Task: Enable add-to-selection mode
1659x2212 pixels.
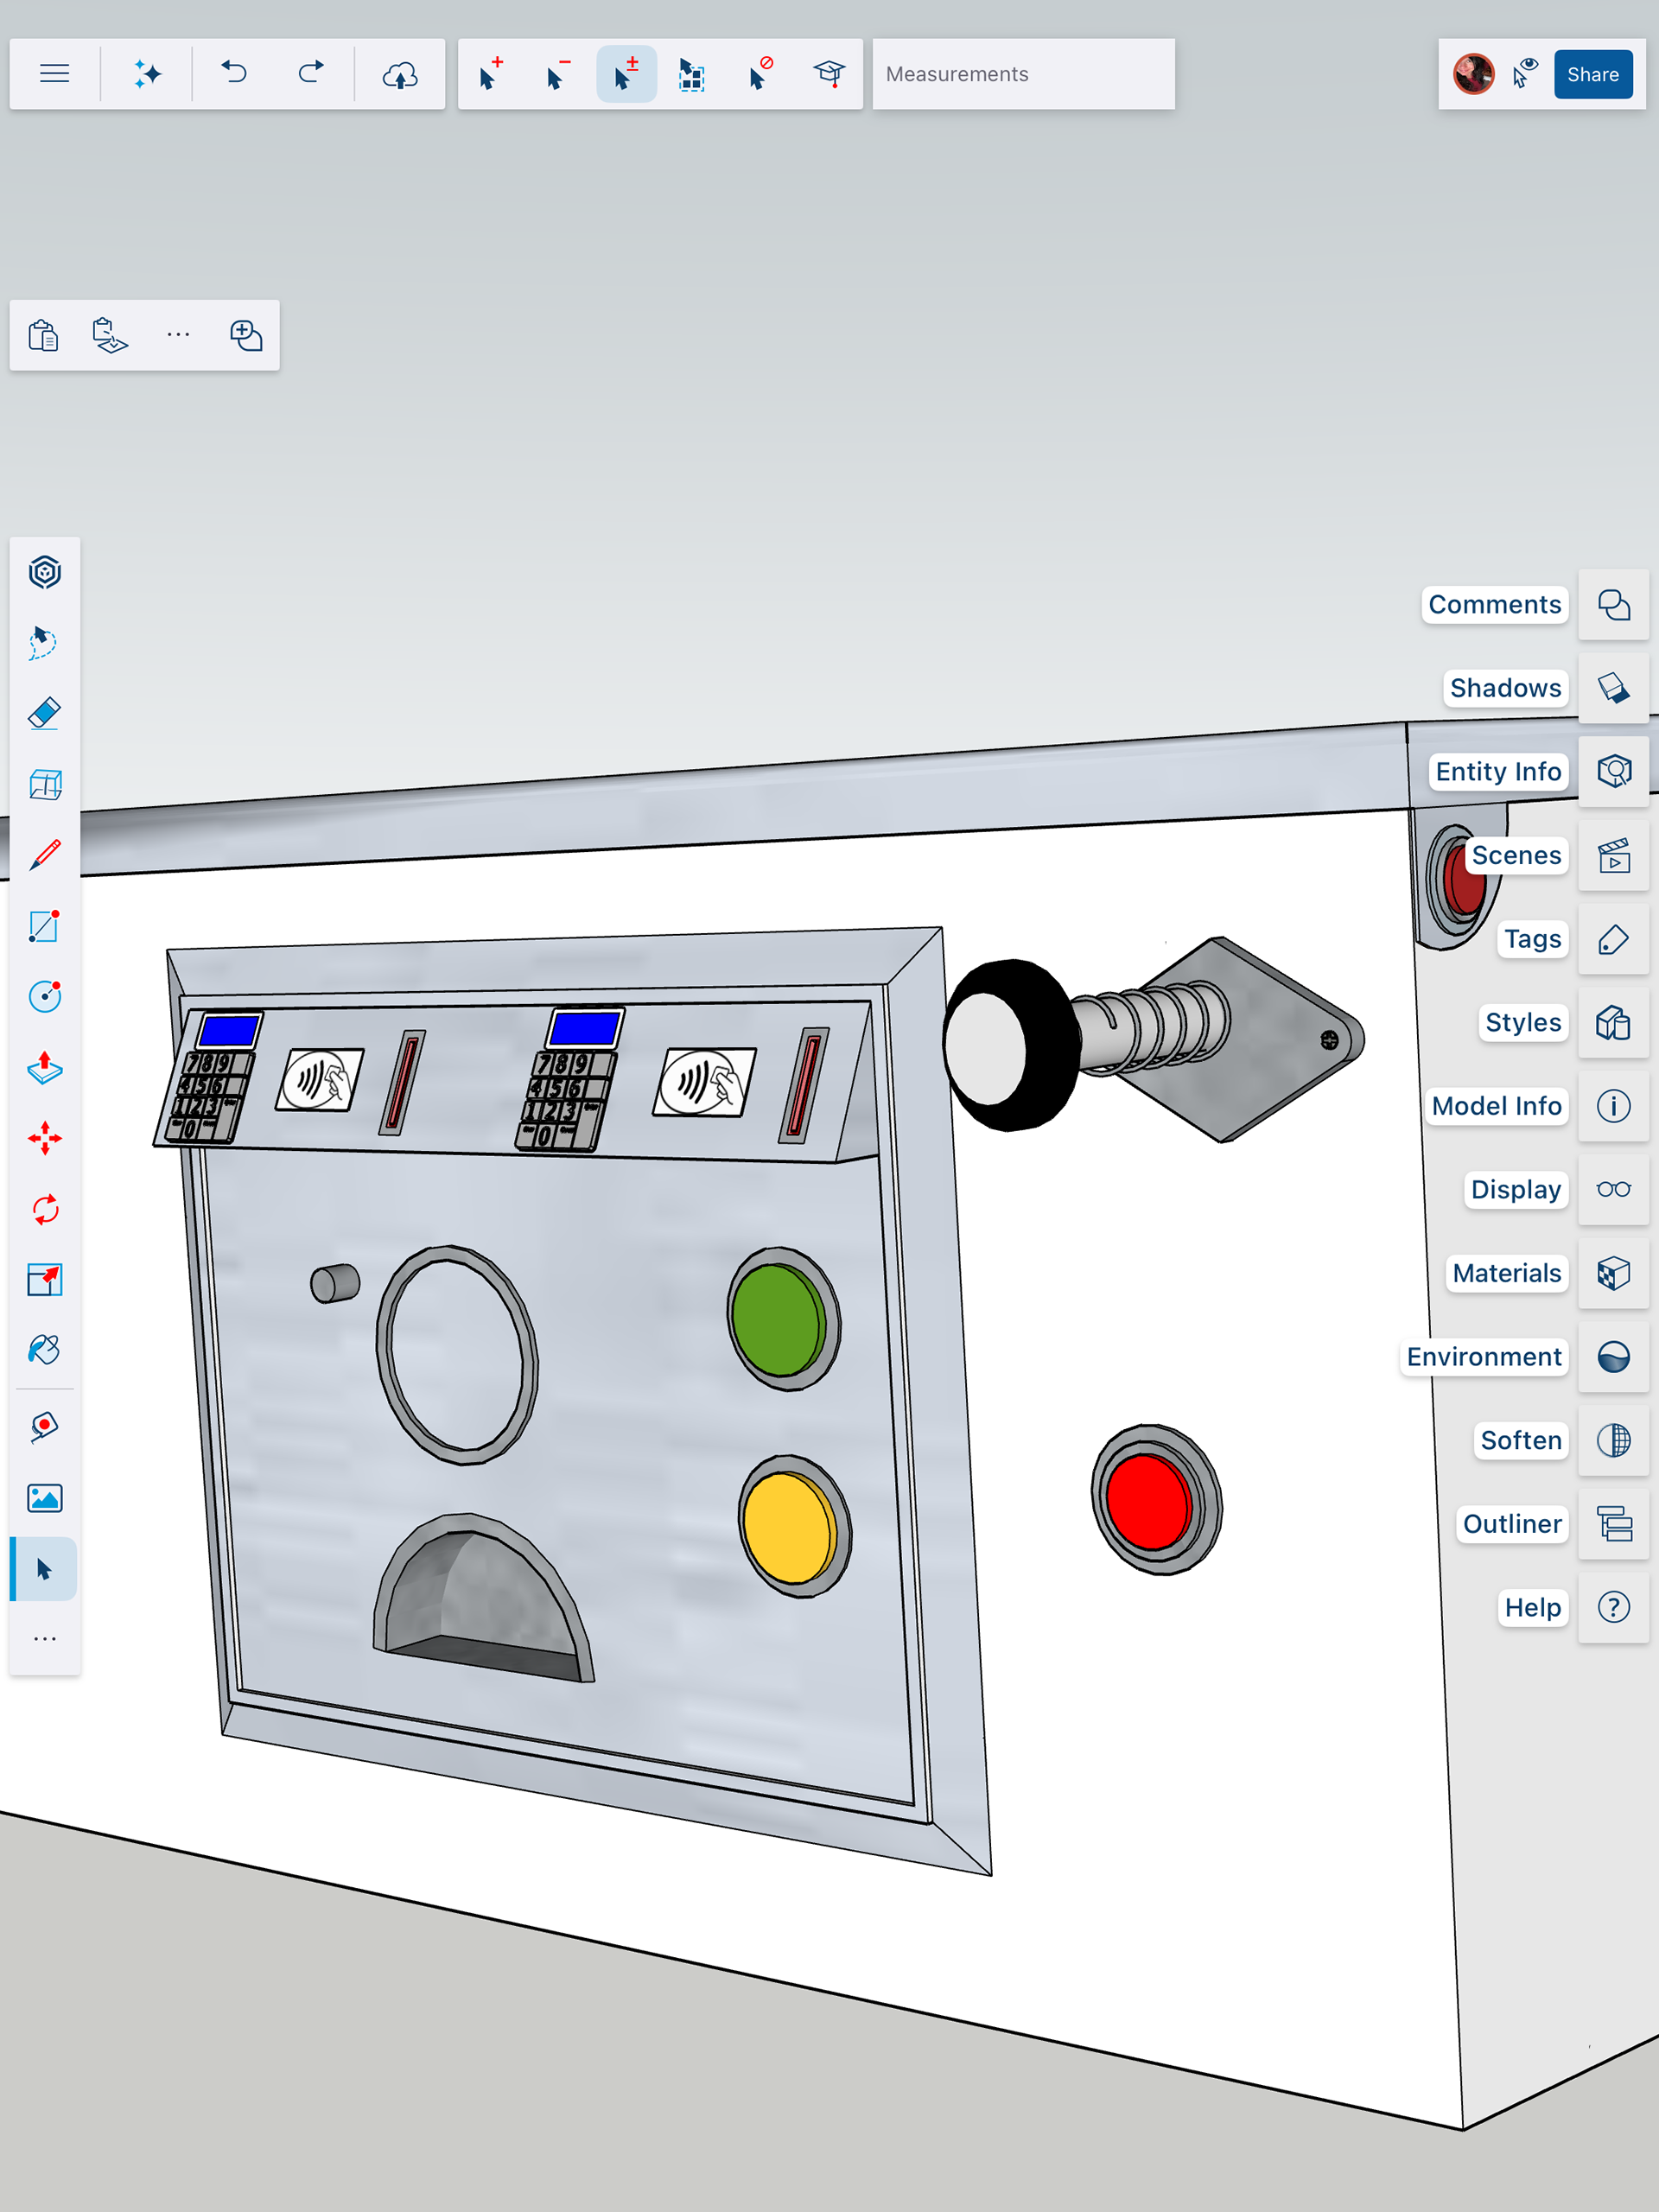Action: (490, 74)
